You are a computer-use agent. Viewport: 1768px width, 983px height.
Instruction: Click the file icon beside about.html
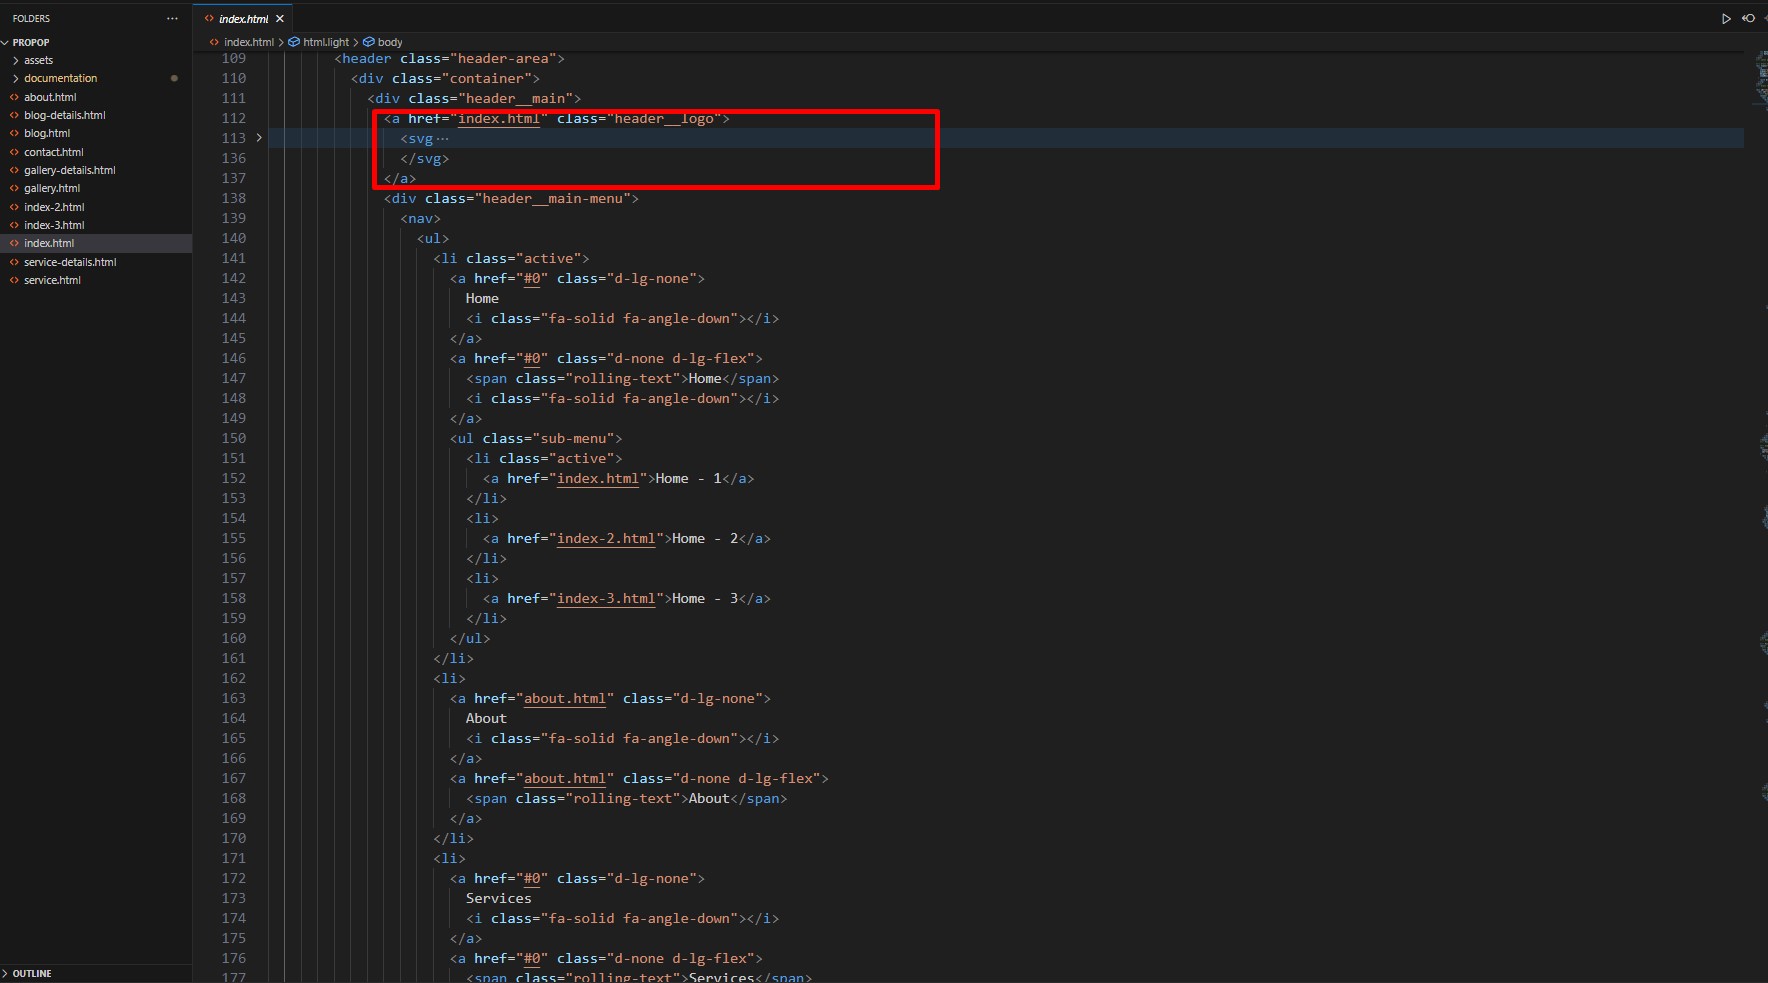[14, 97]
